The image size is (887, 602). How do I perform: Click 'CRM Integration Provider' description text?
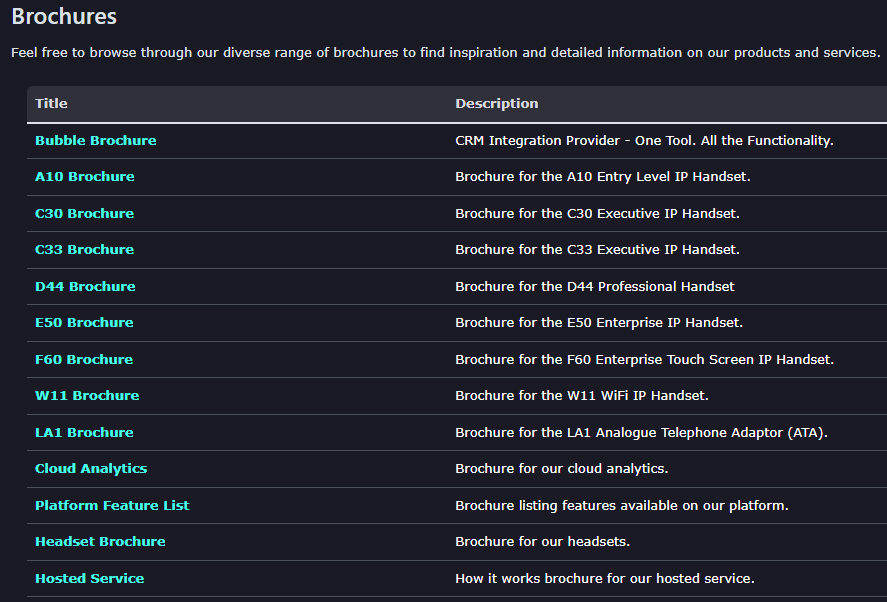644,140
